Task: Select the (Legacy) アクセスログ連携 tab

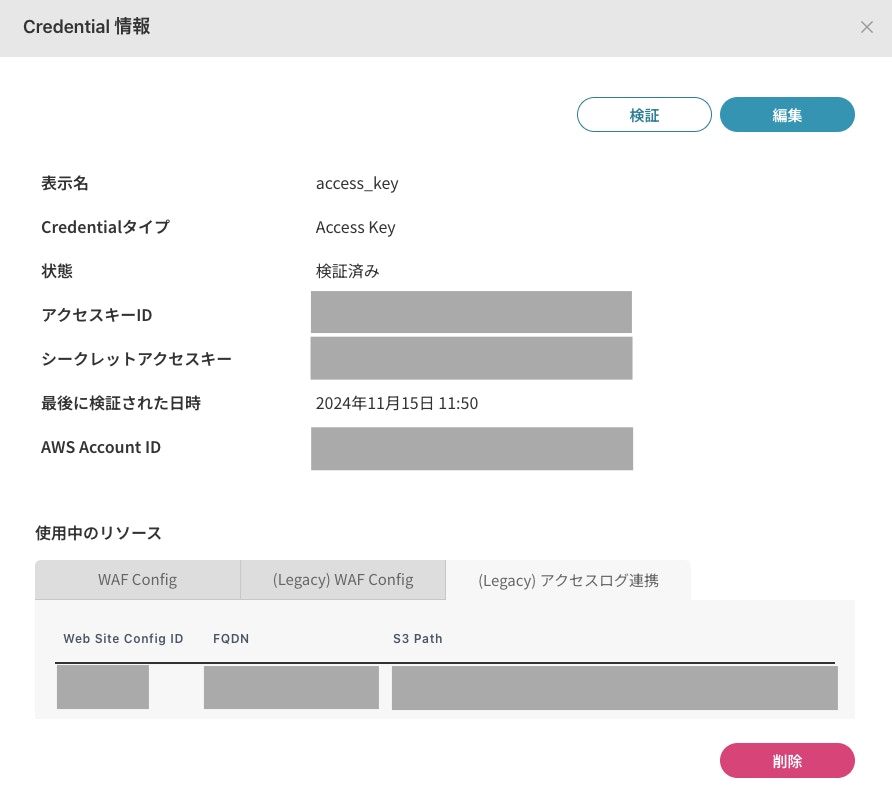Action: coord(568,580)
